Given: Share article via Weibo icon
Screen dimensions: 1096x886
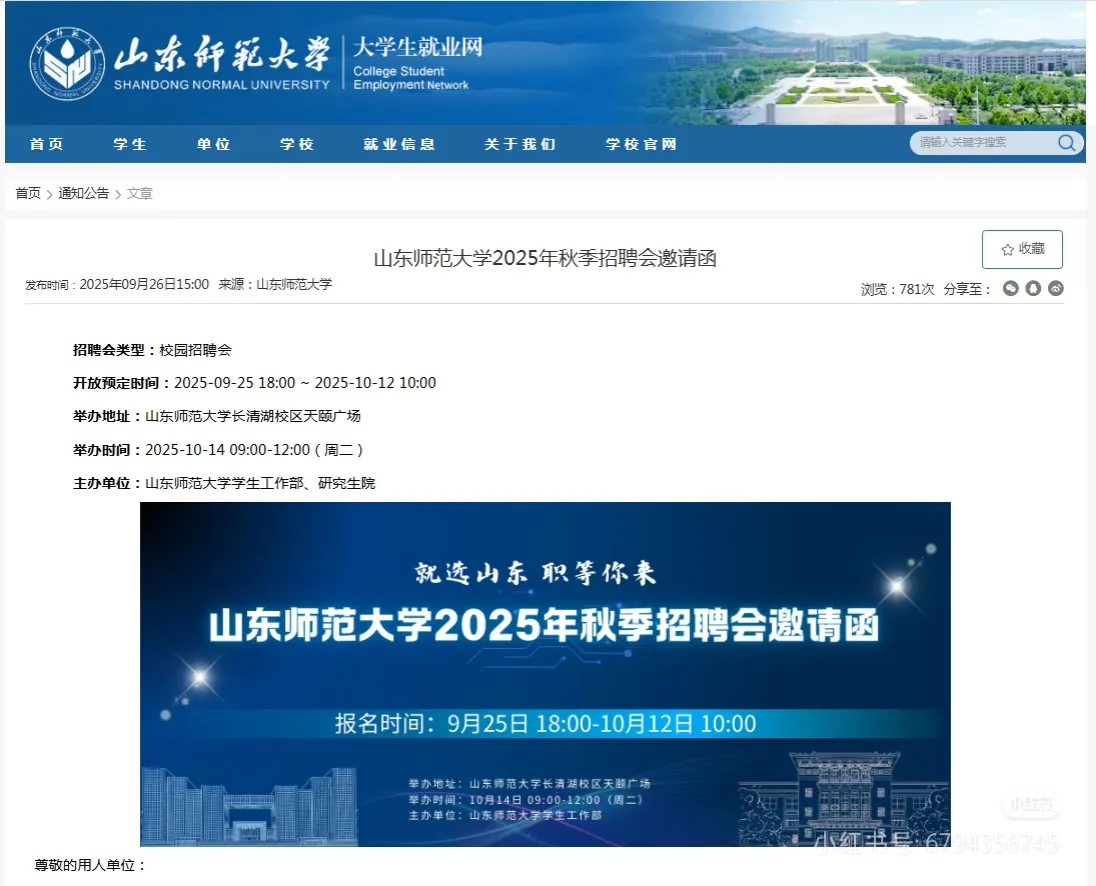Looking at the screenshot, I should pos(1056,288).
